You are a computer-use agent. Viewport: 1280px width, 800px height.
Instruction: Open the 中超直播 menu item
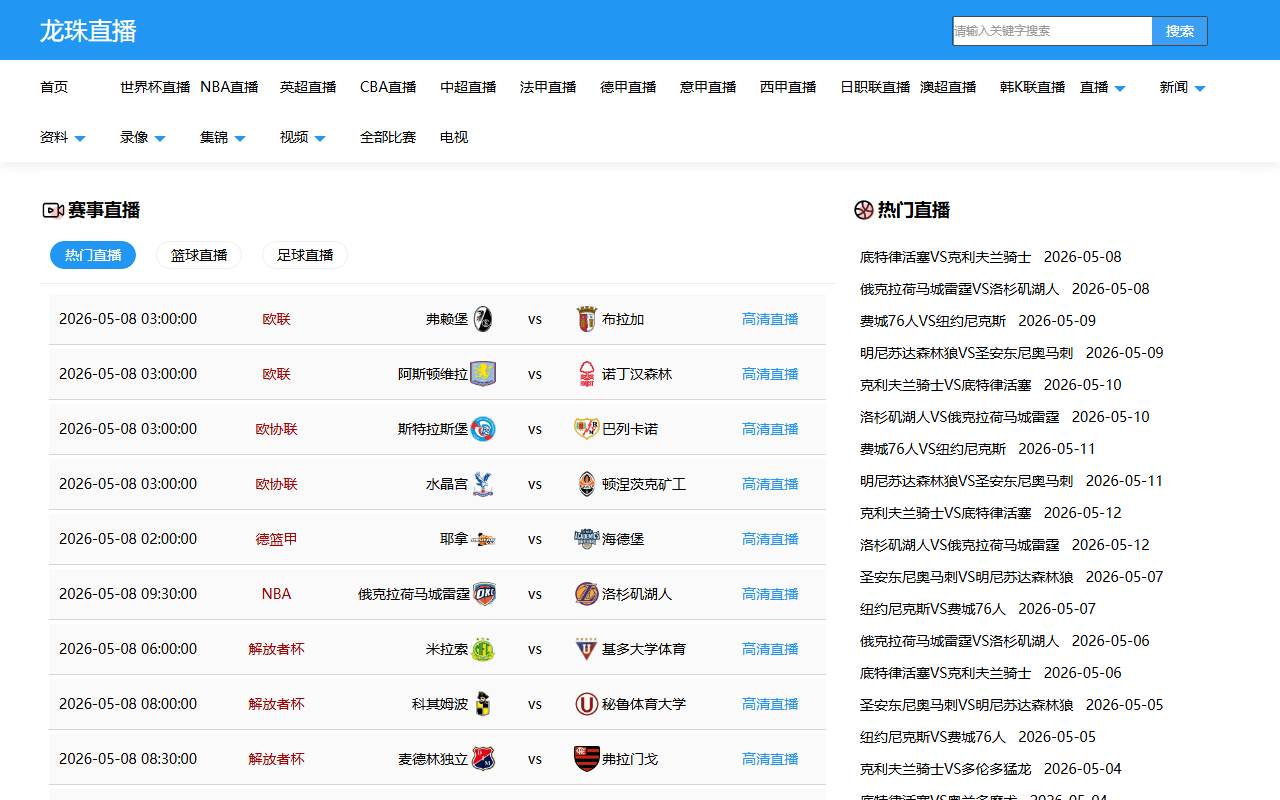click(x=468, y=88)
